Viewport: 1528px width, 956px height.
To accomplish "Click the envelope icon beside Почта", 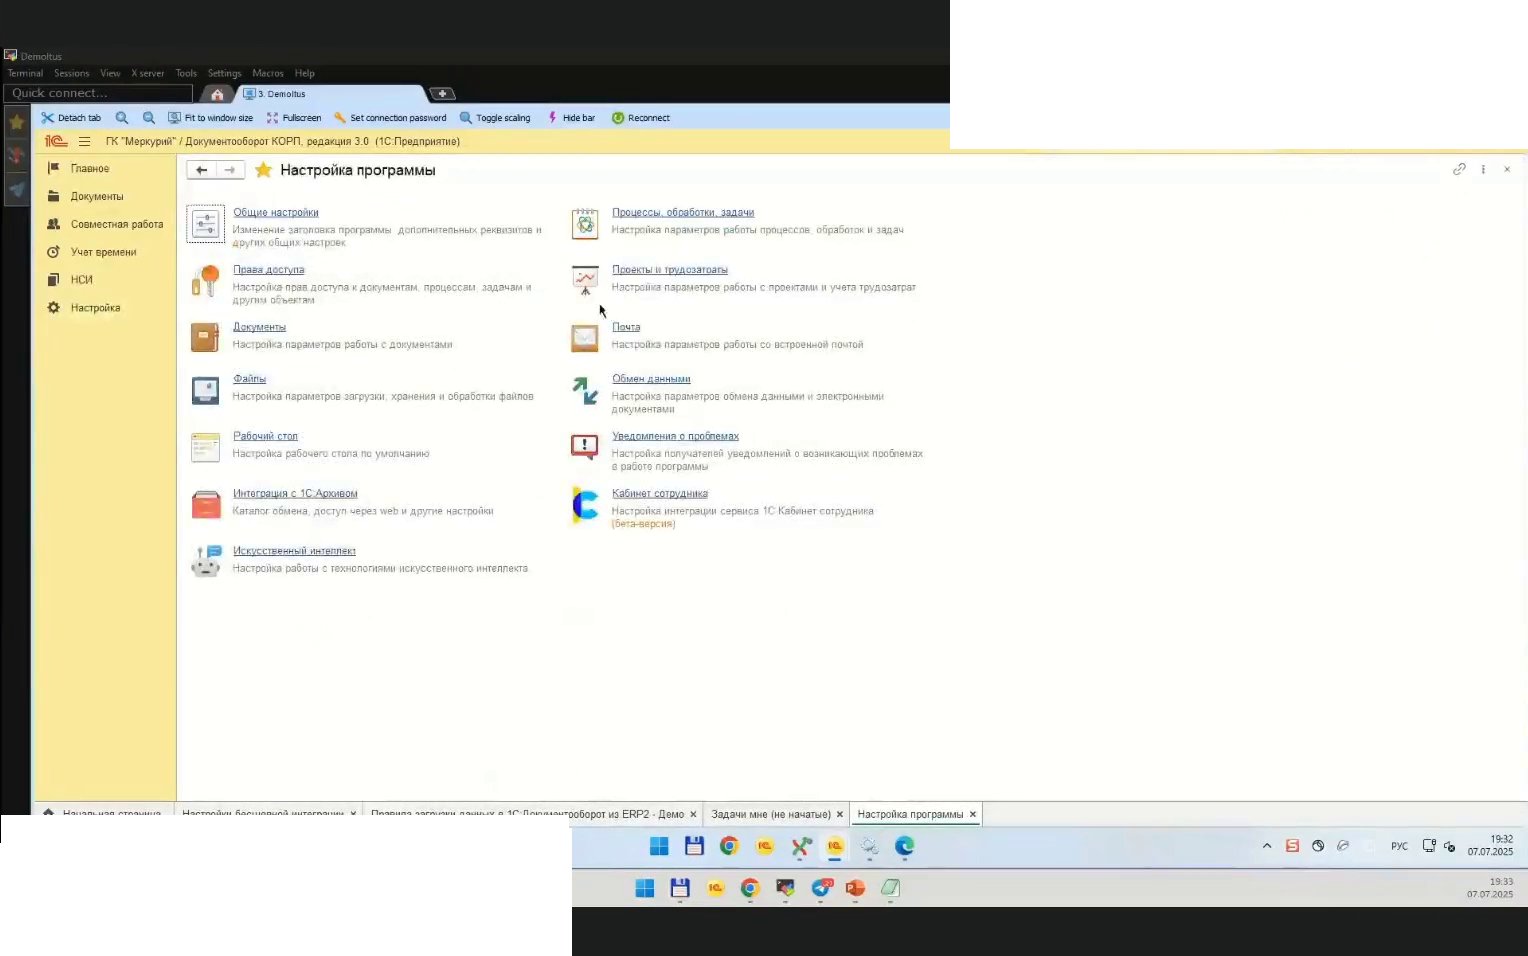I will [x=585, y=338].
